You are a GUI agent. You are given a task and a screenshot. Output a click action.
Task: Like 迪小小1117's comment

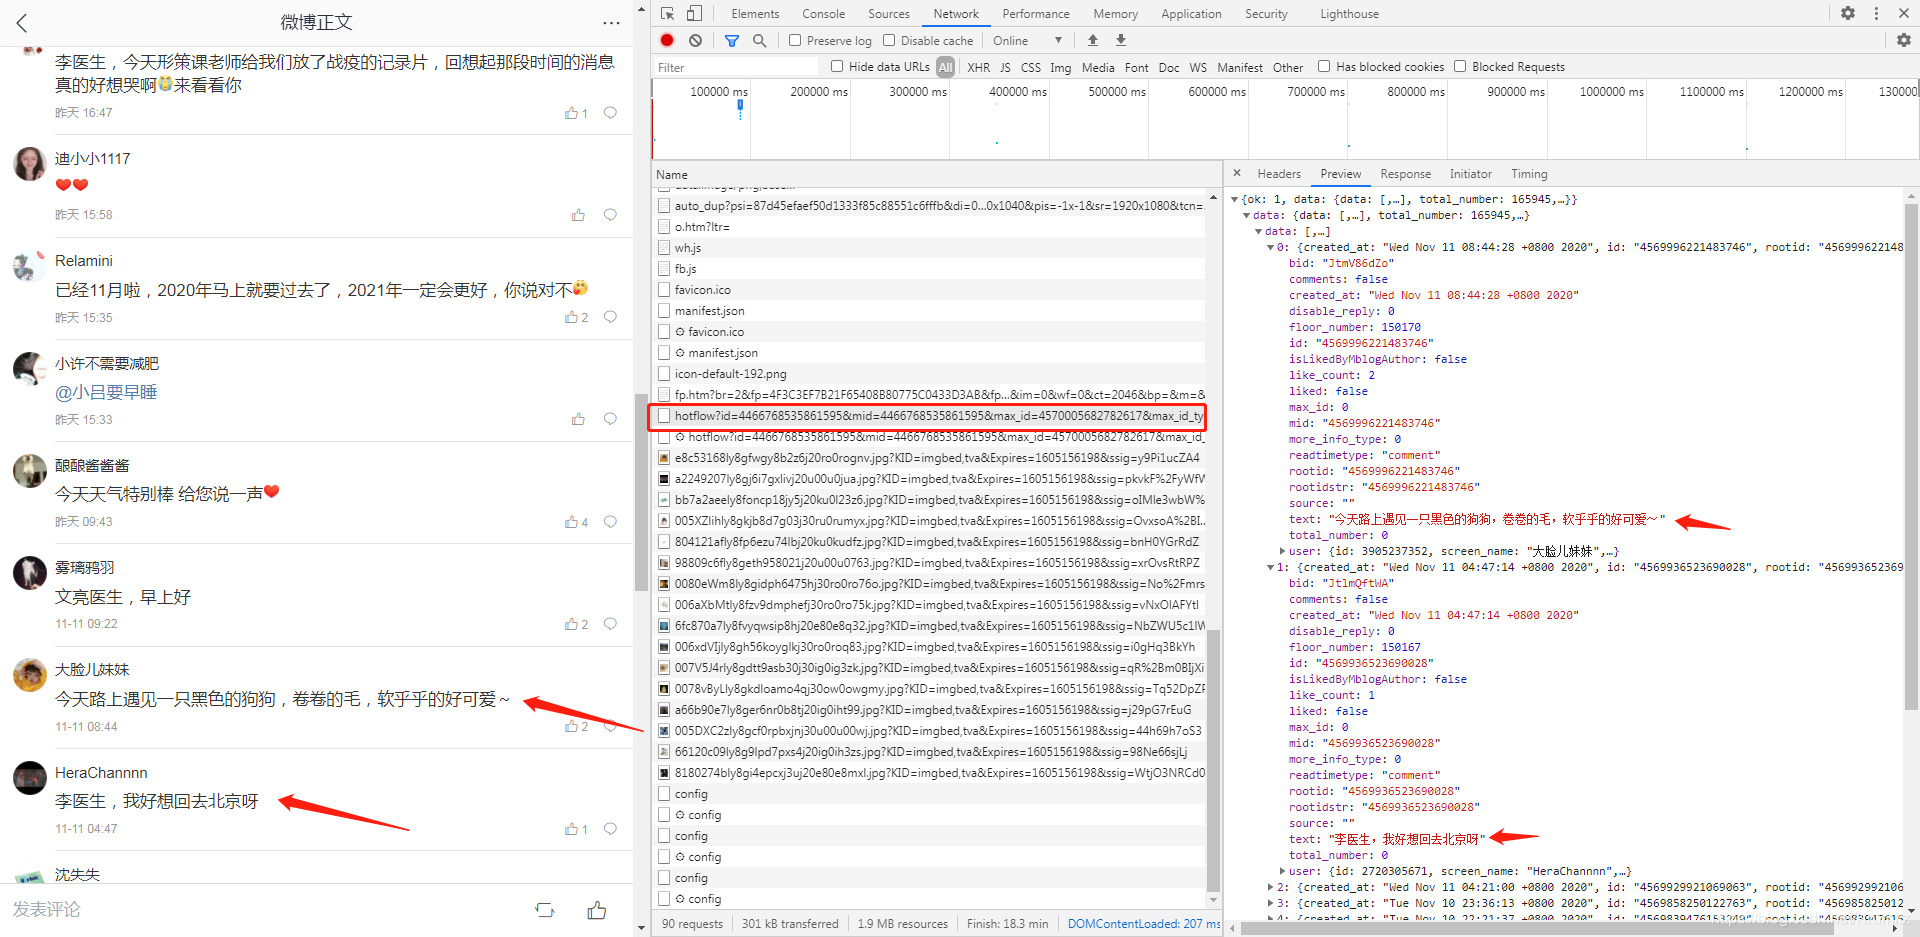pos(578,215)
